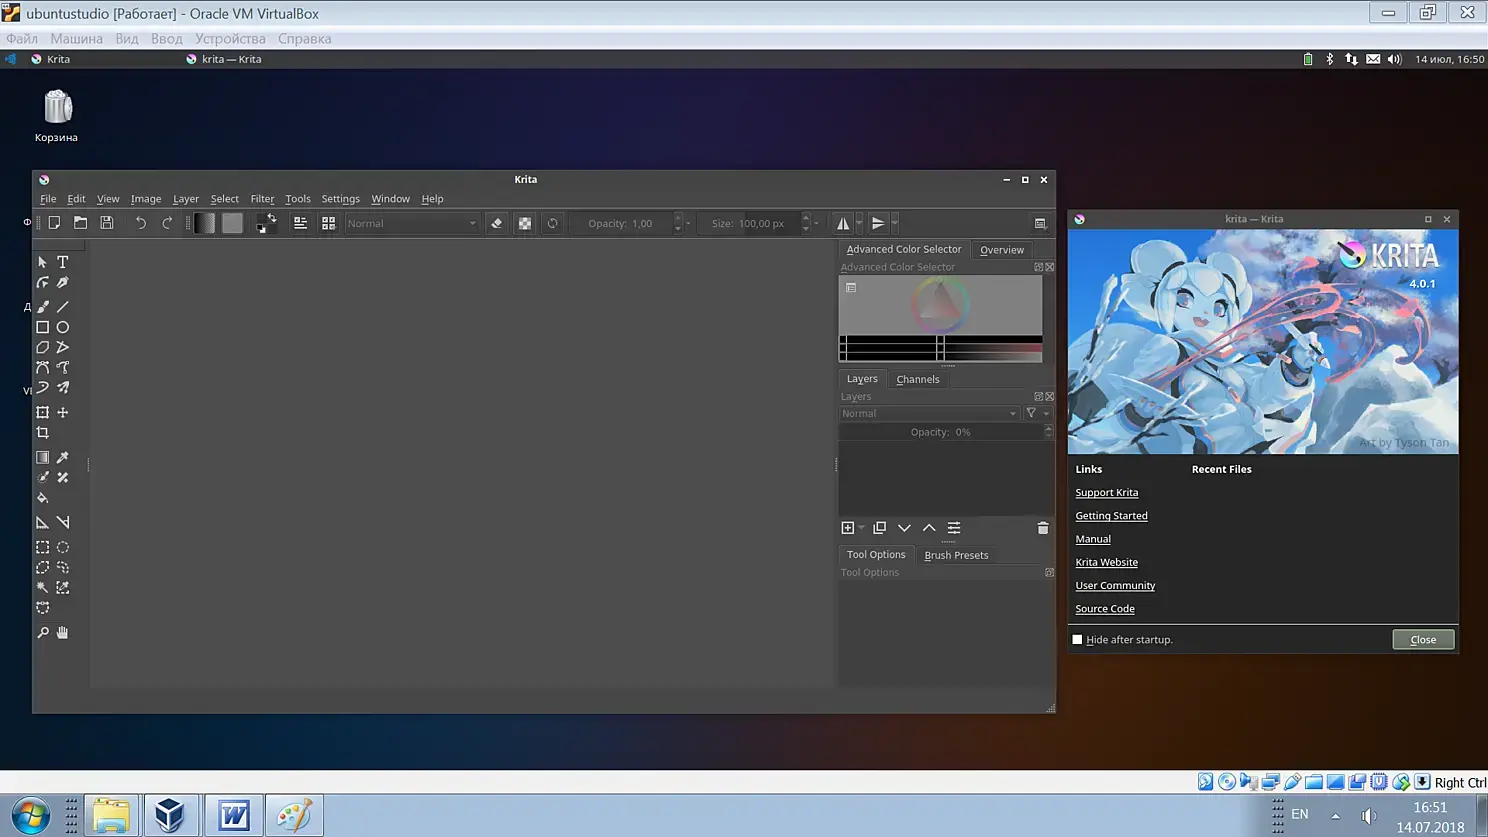Select the Measure distance tool

coord(63,522)
